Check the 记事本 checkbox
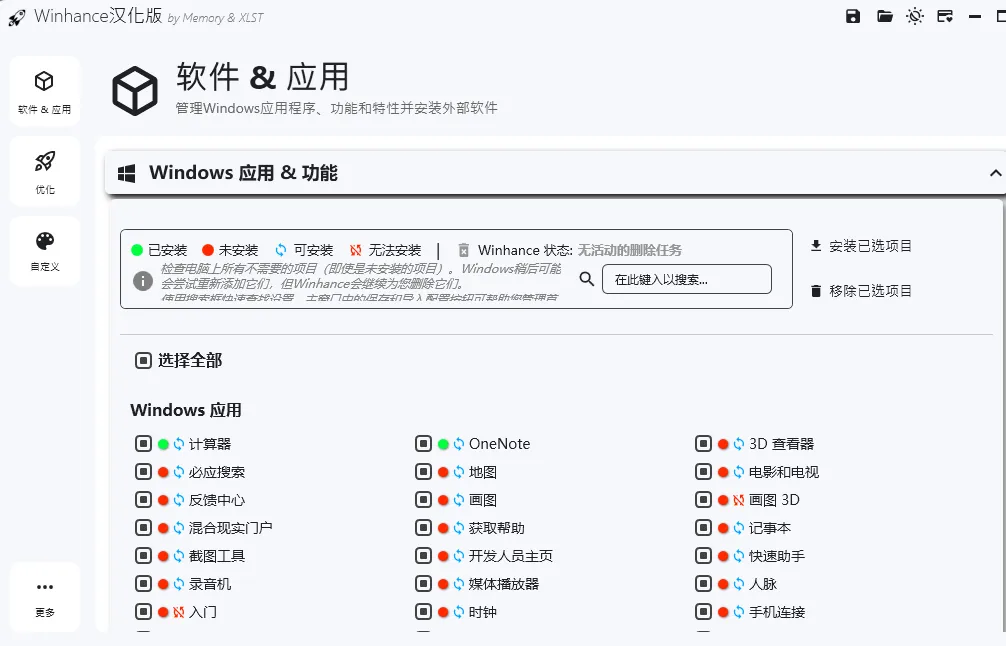Viewport: 1006px width, 646px height. coord(703,528)
